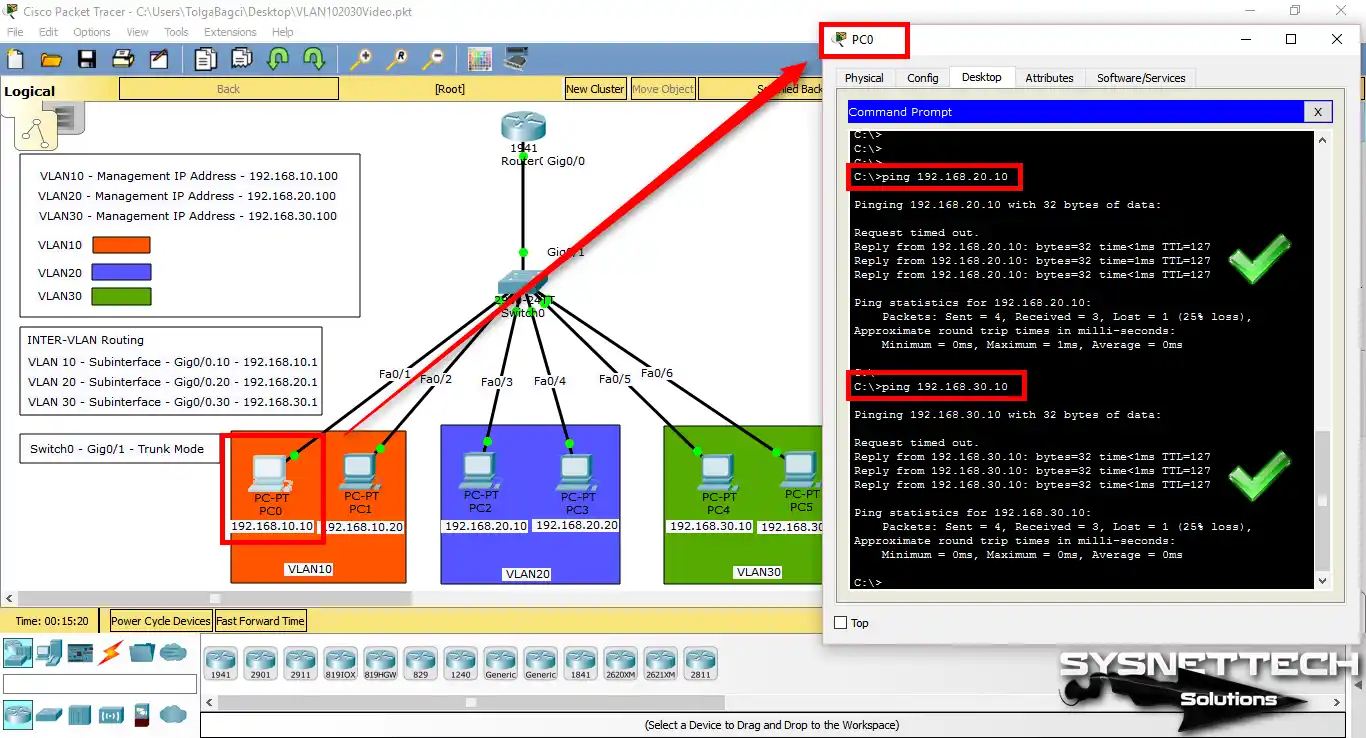Select the 2811 router device icon
This screenshot has height=738, width=1366.
tap(700, 662)
